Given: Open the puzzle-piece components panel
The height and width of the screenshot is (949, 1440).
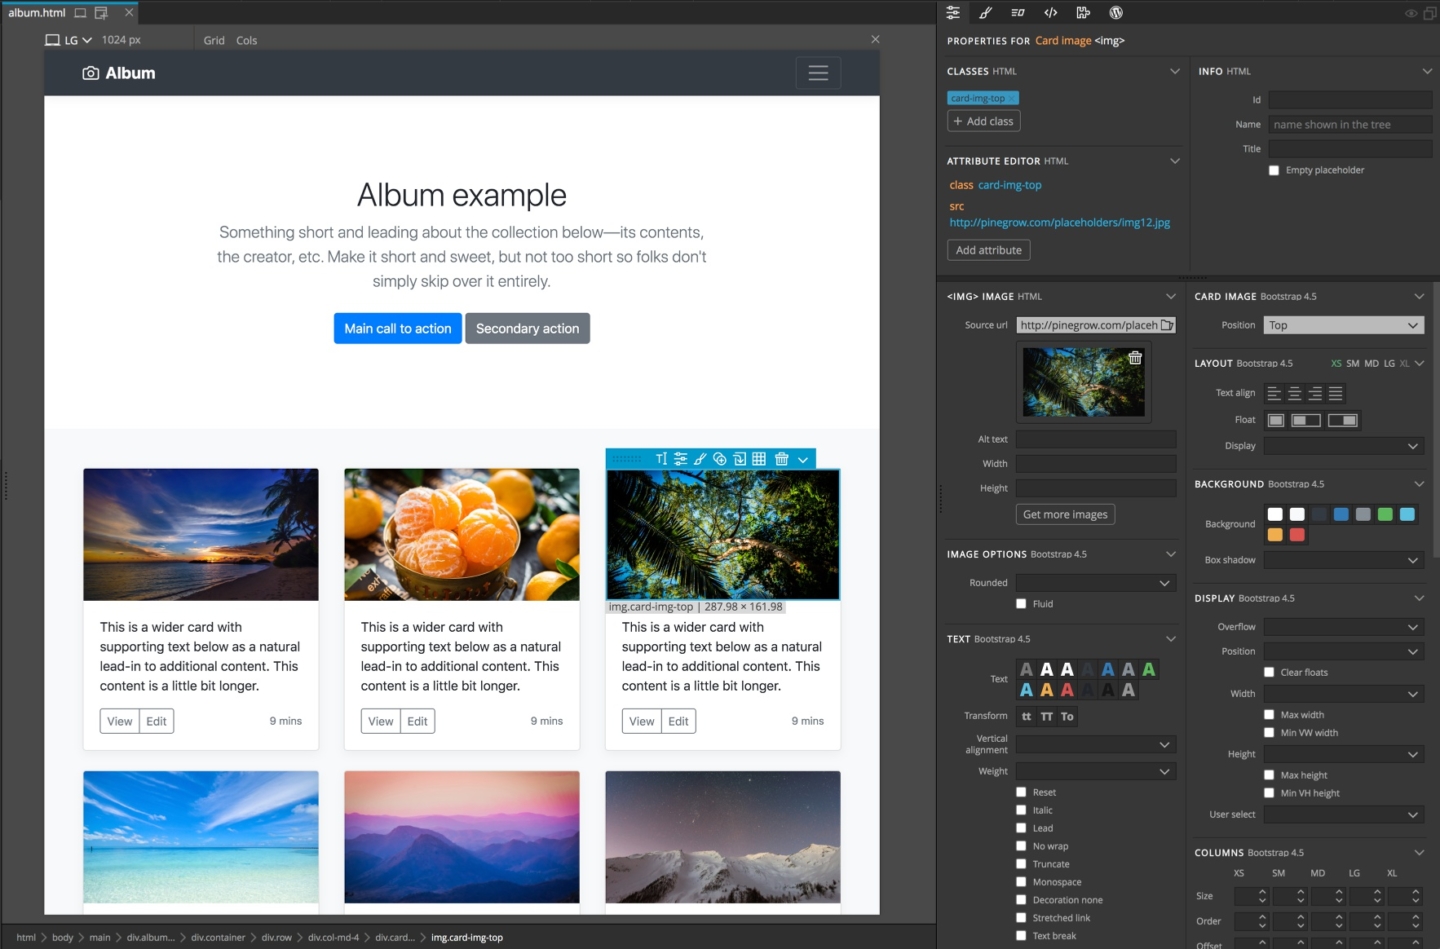Looking at the screenshot, I should click(1083, 13).
